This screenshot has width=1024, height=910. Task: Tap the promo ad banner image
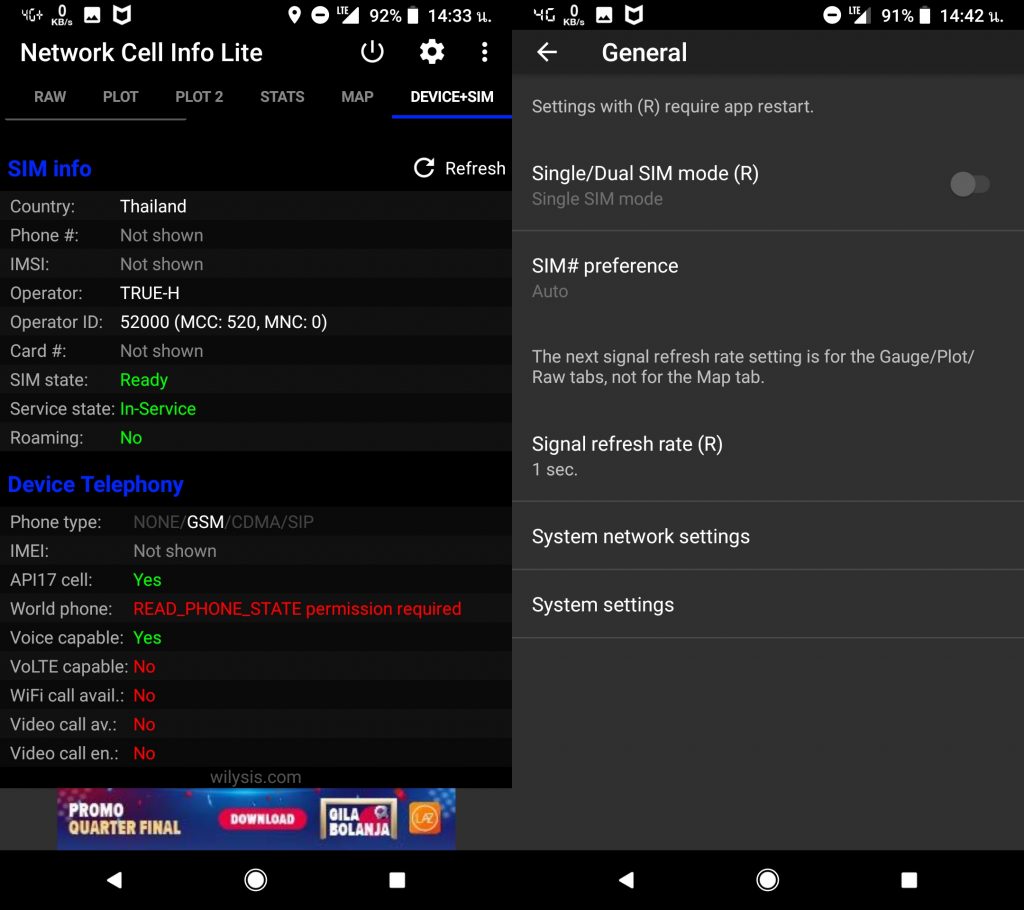[256, 819]
